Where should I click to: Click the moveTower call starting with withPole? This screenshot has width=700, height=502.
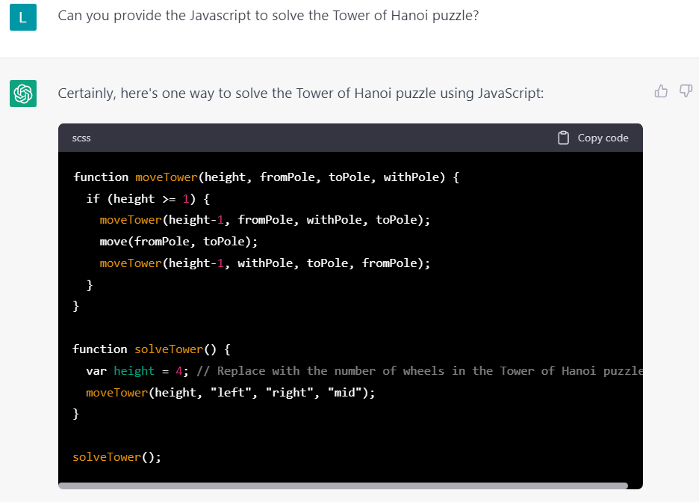coord(264,263)
